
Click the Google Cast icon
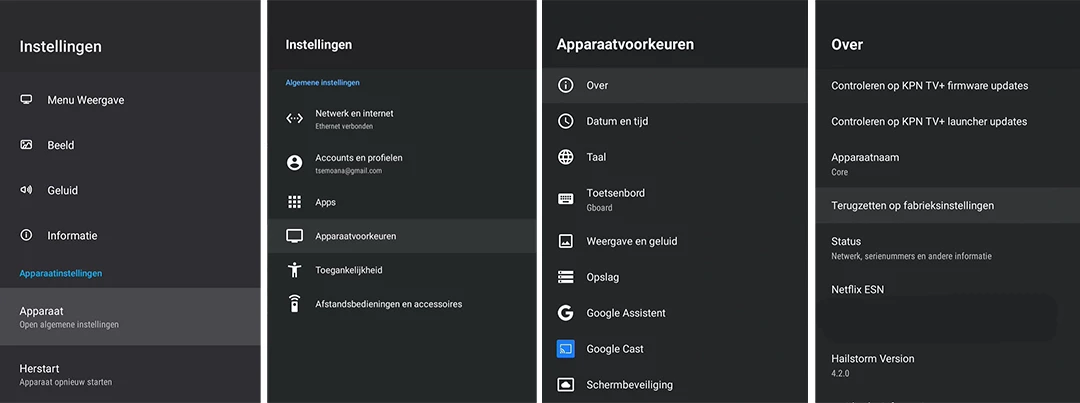click(x=566, y=349)
